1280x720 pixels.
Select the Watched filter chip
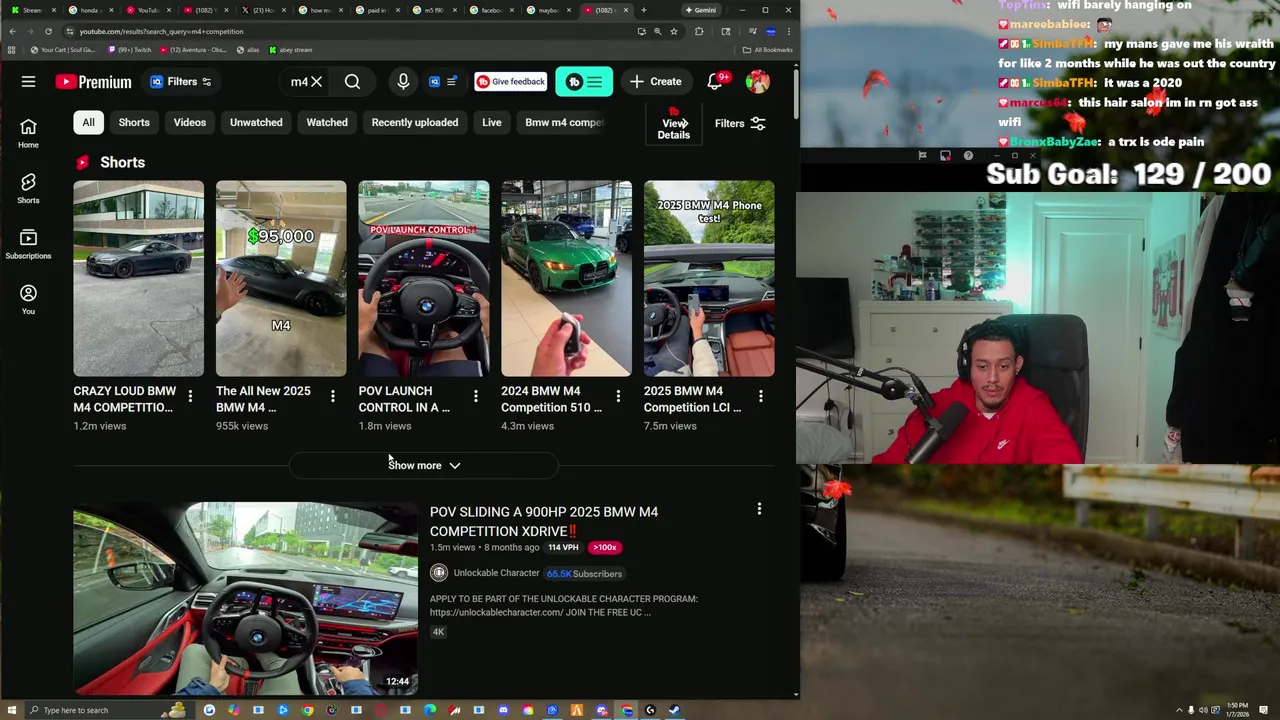click(x=327, y=122)
